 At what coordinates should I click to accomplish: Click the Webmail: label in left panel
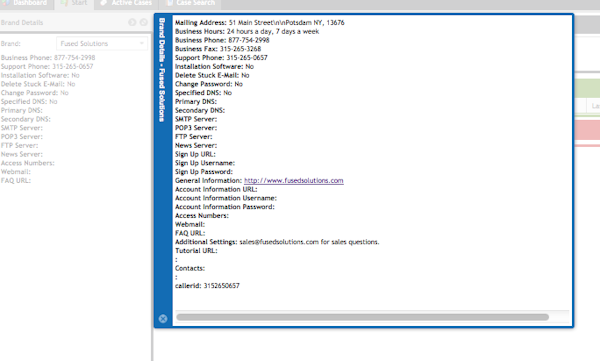15,172
